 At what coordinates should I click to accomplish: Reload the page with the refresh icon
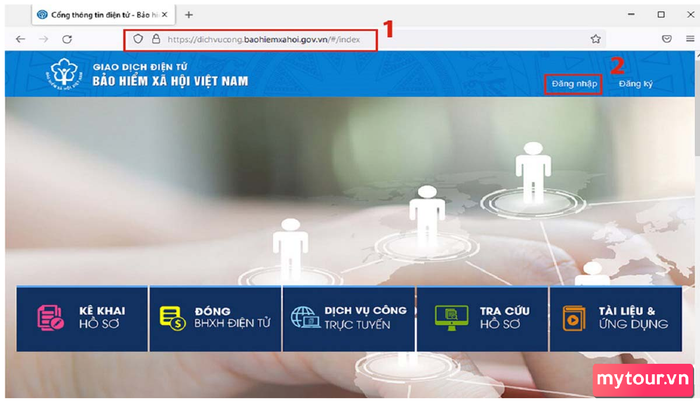coord(67,39)
